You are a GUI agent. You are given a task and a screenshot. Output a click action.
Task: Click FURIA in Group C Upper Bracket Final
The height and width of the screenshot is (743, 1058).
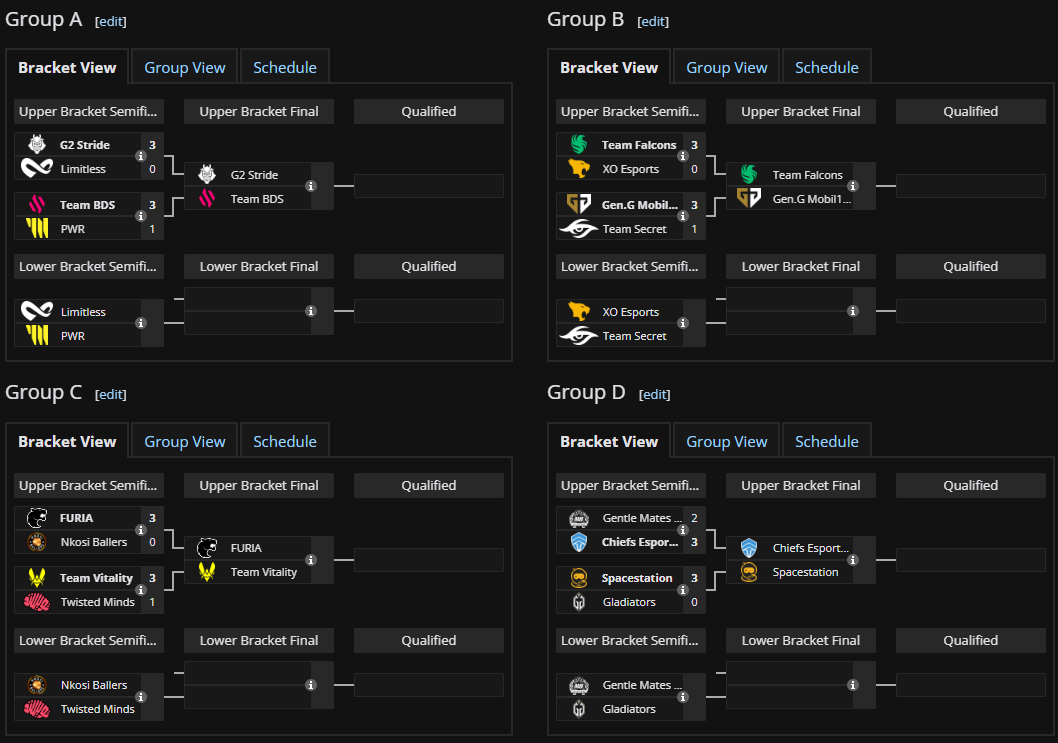[246, 548]
